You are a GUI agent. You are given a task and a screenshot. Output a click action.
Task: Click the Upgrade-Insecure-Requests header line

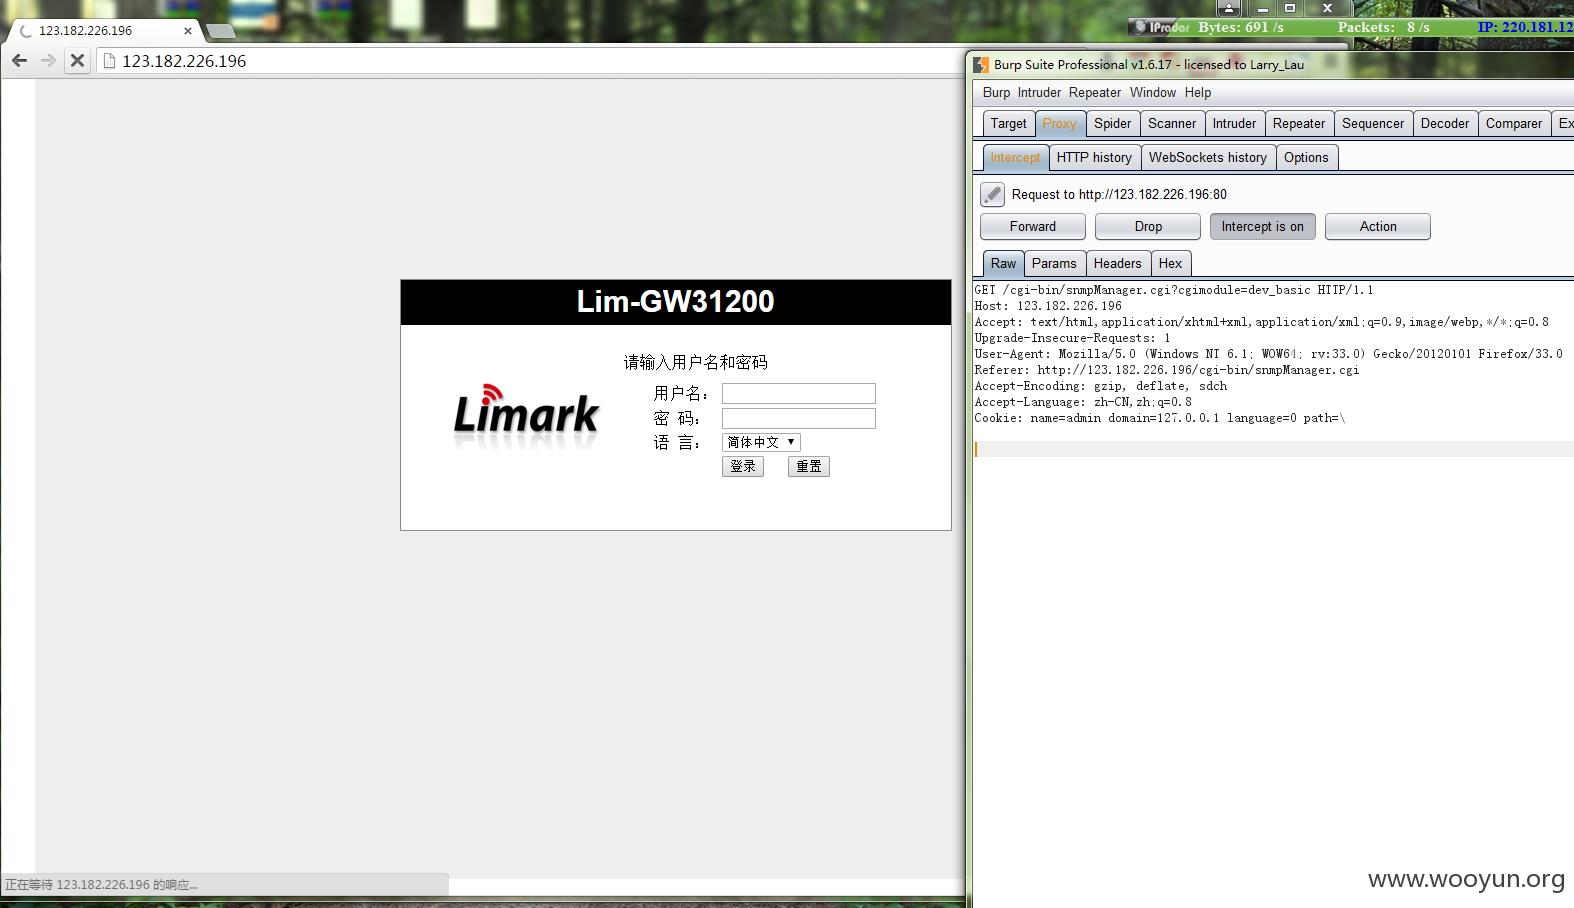coord(1072,338)
